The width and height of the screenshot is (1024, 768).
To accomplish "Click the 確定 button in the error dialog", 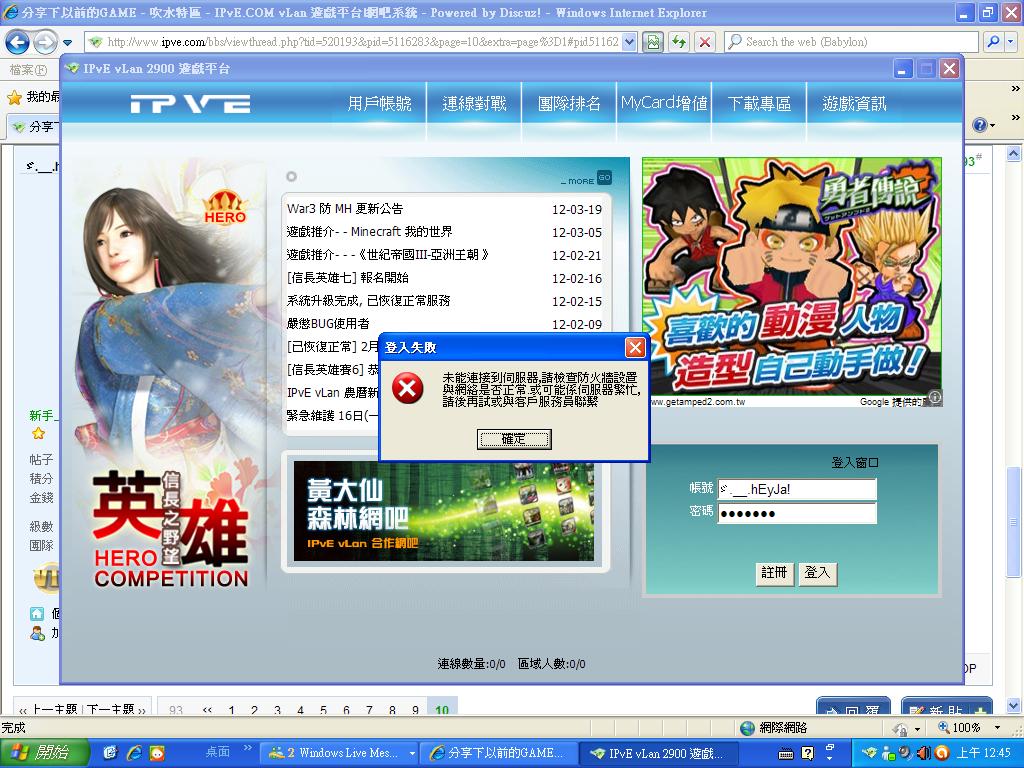I will pos(514,439).
